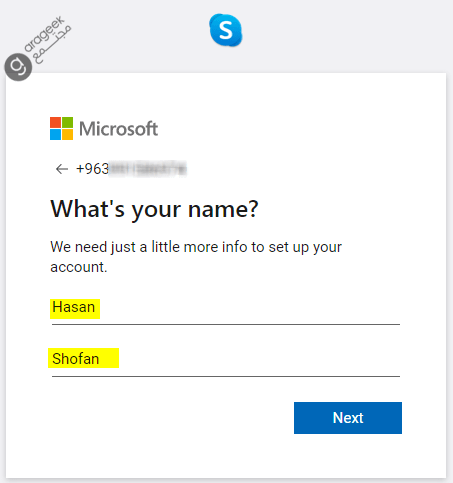Click the Microsoft wordmark text

(x=118, y=129)
